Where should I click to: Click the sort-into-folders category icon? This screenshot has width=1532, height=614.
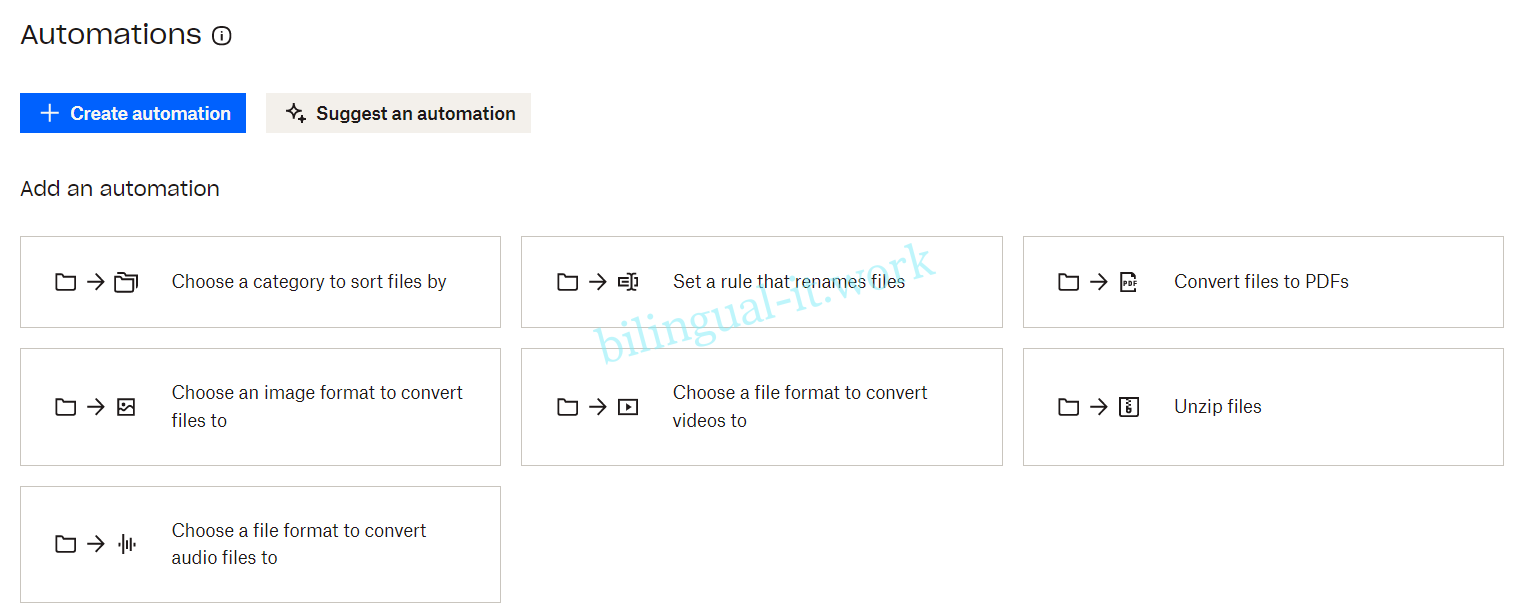(126, 282)
